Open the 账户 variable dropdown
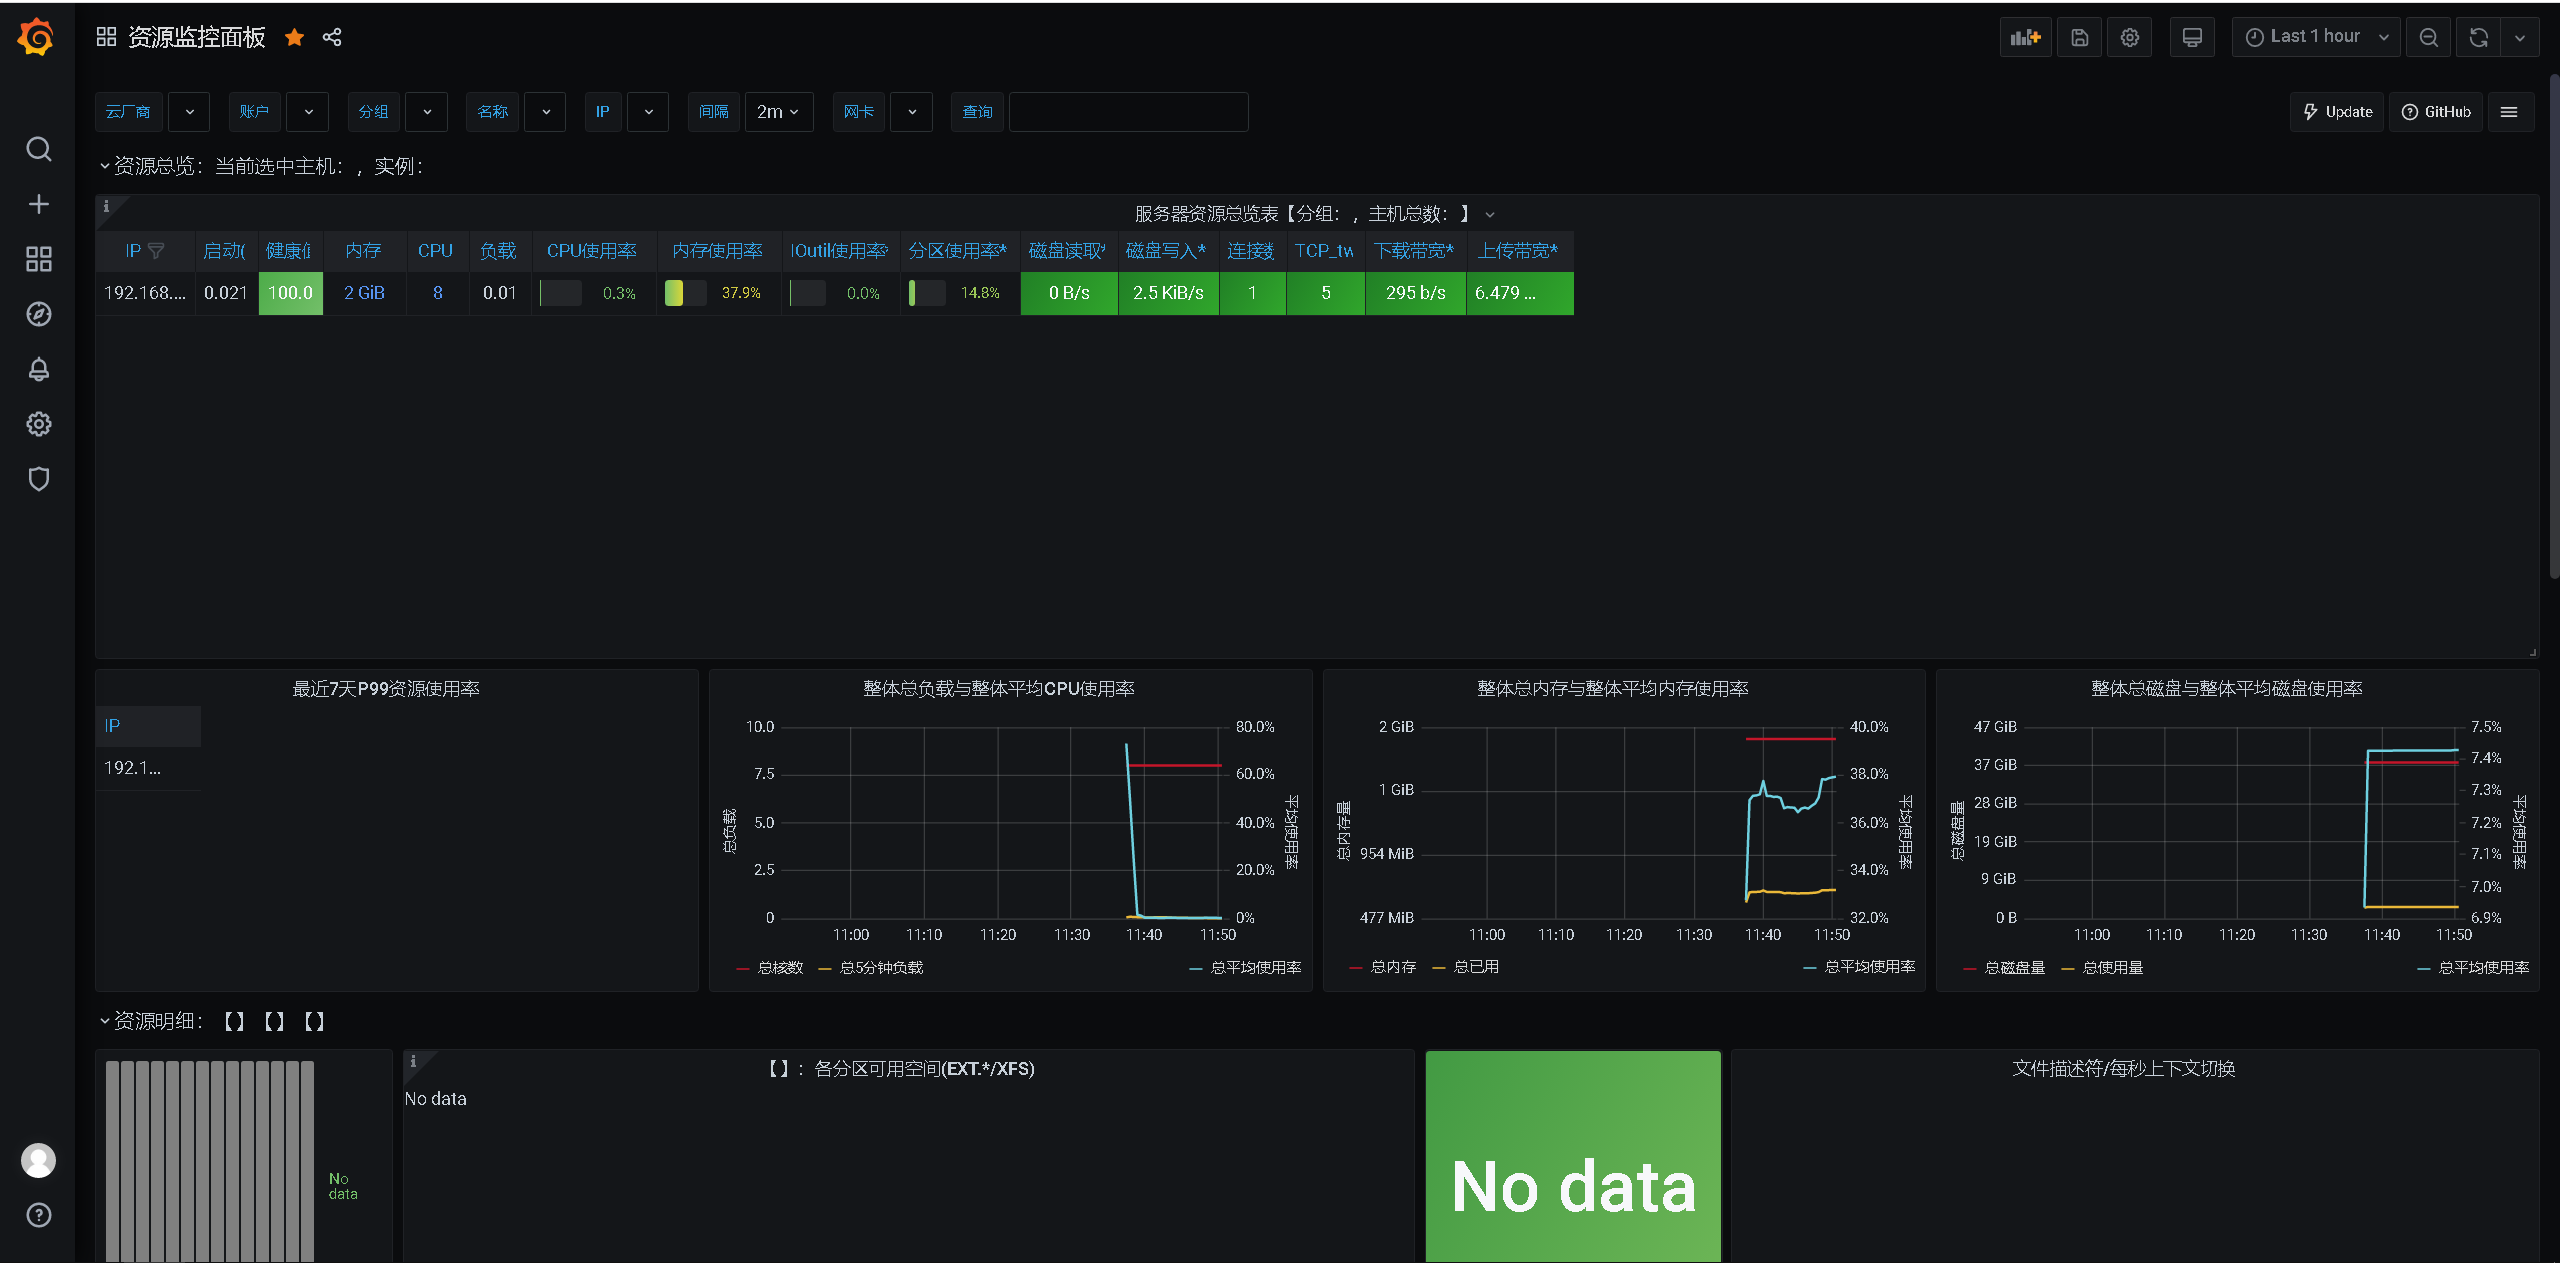2560x1263 pixels. [308, 112]
